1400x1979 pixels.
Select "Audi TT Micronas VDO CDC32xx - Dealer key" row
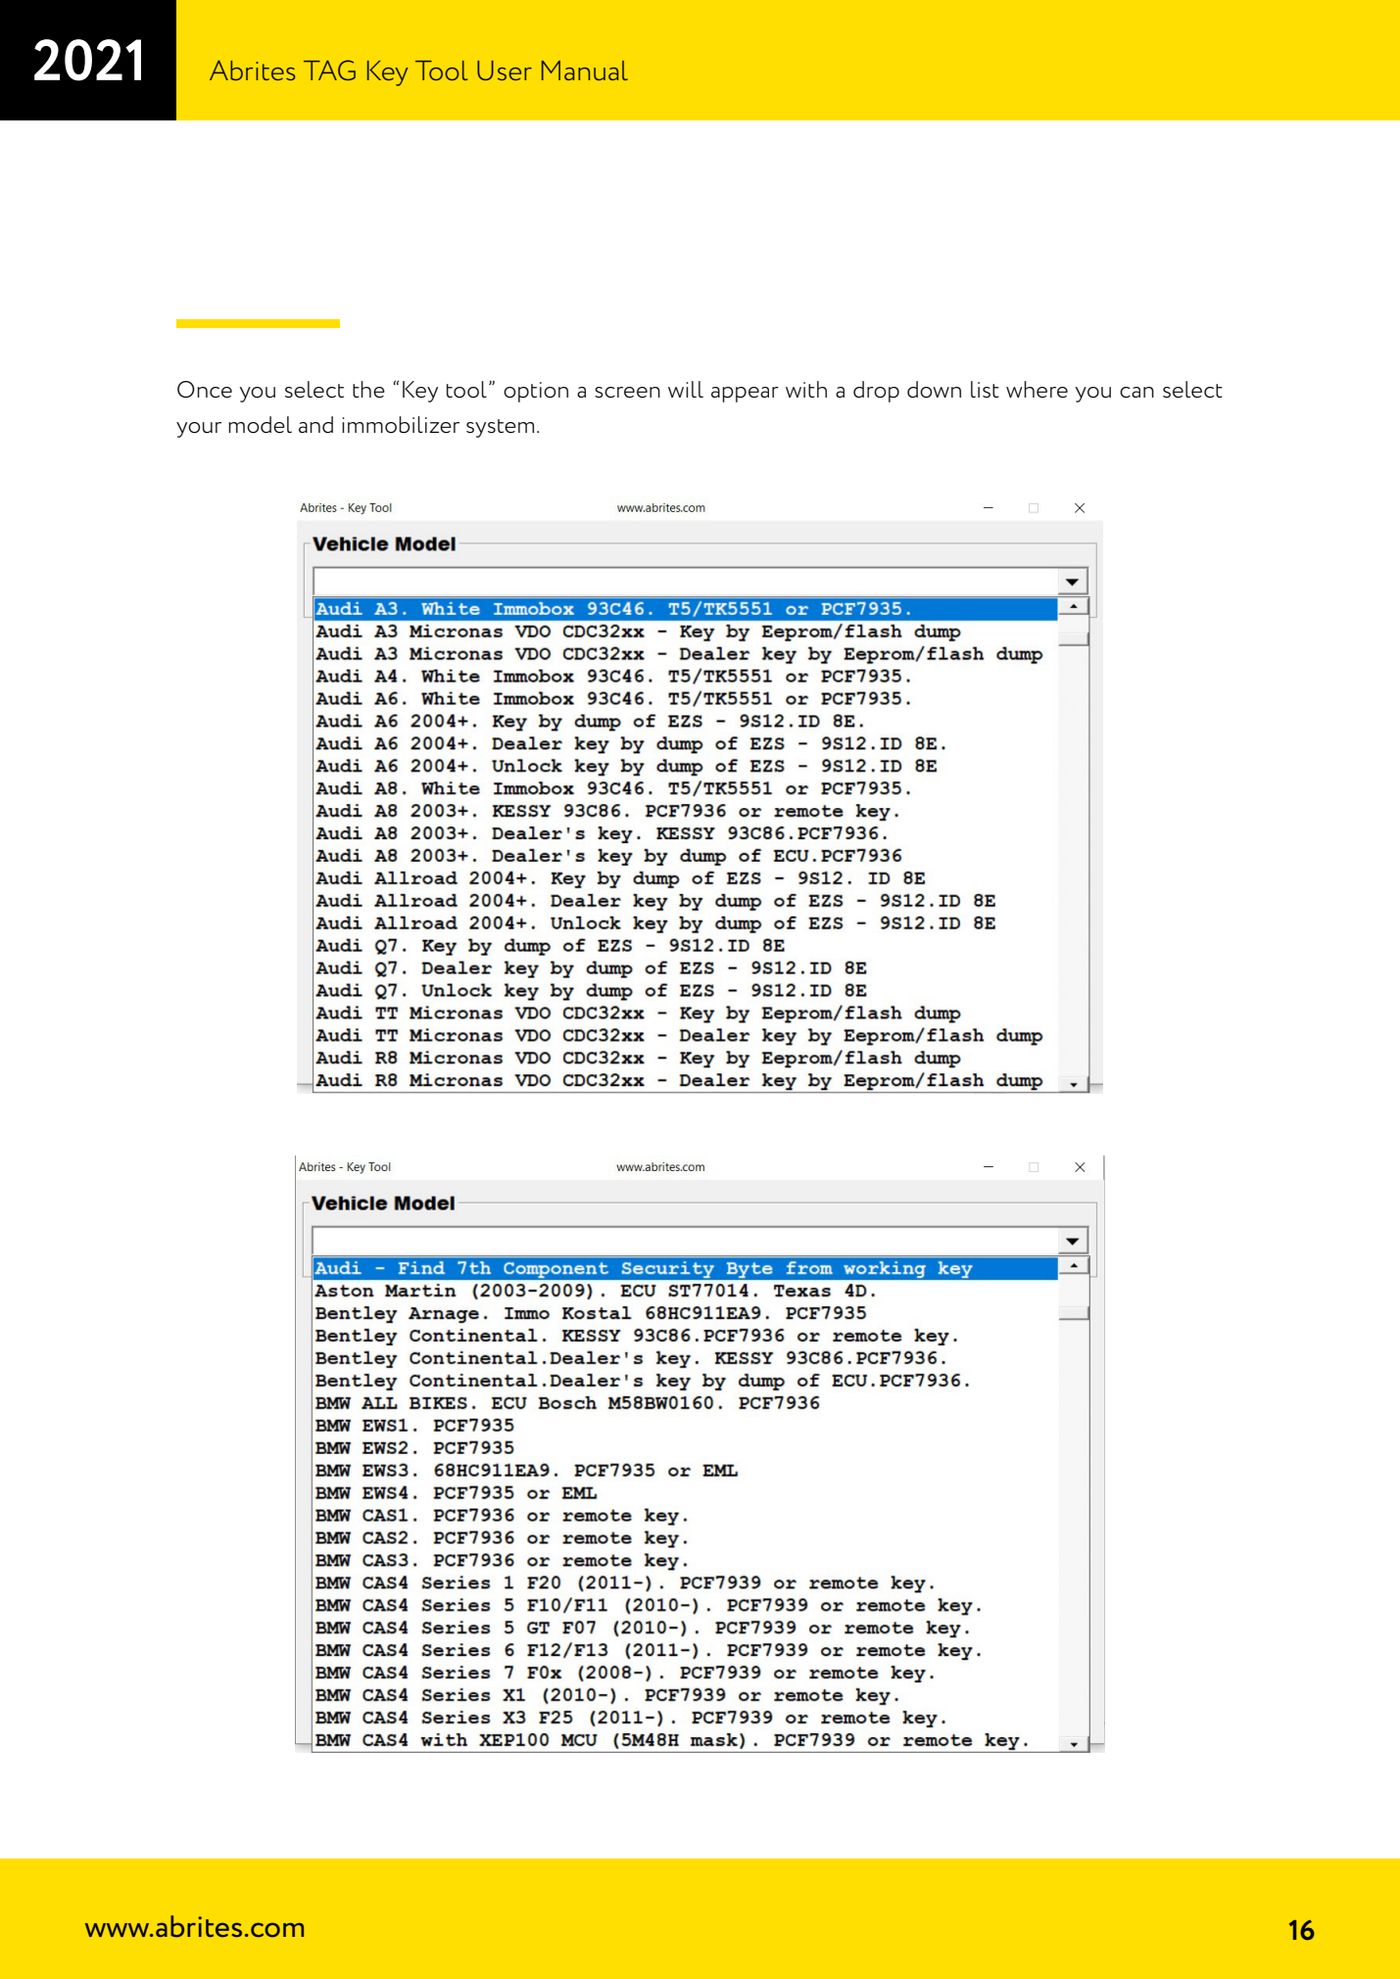pos(686,1036)
